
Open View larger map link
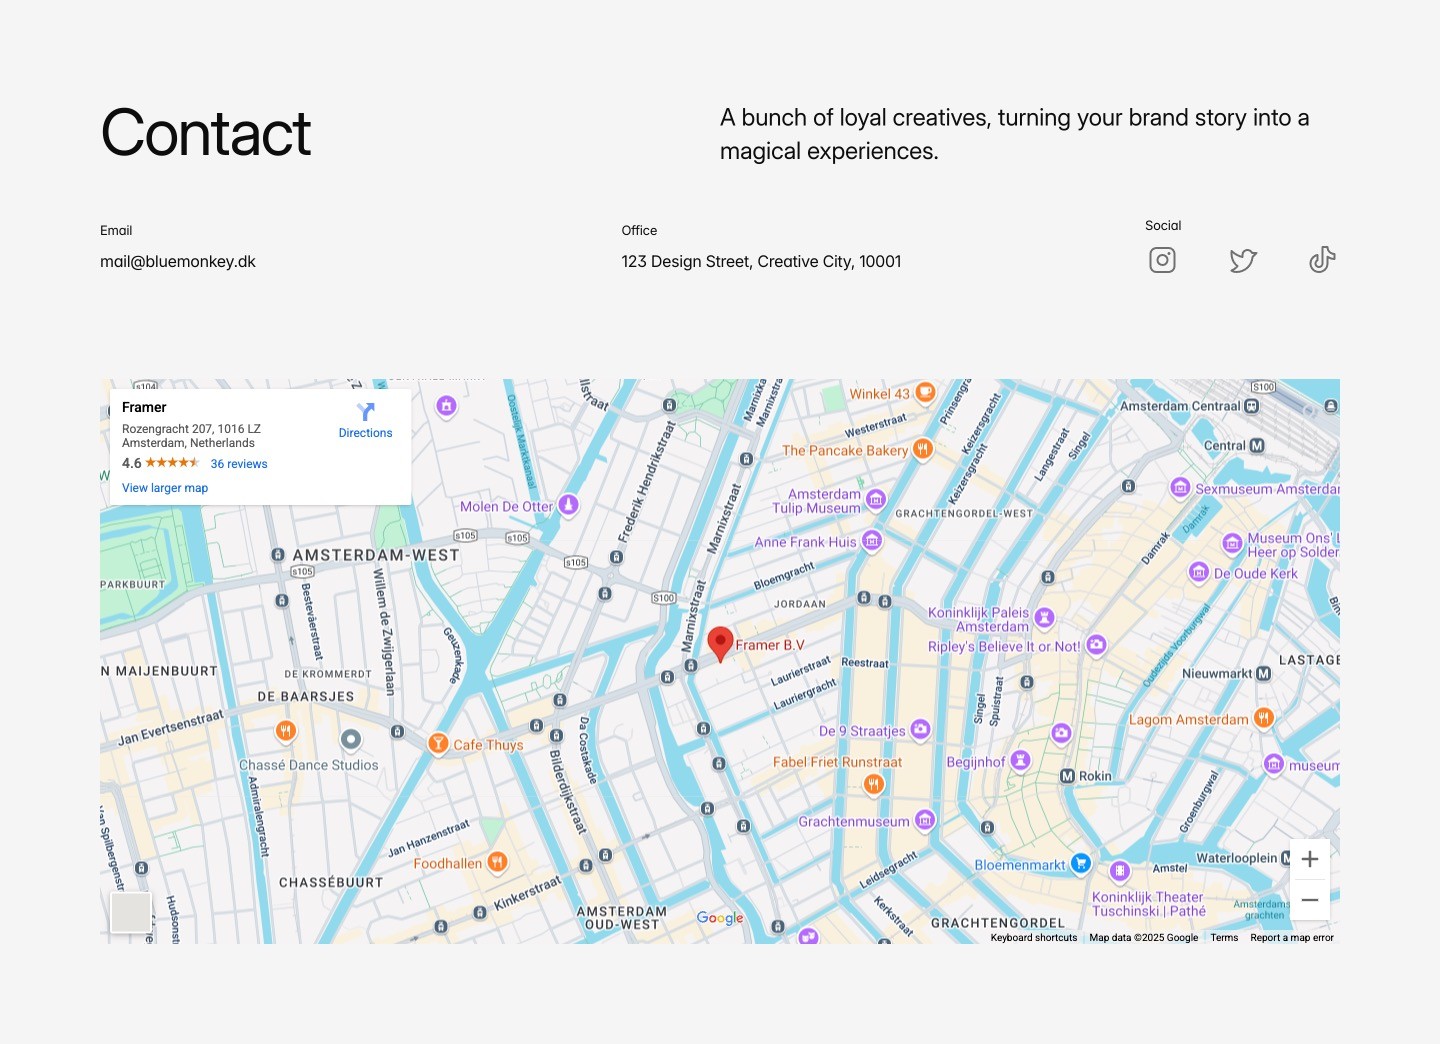[x=165, y=488]
